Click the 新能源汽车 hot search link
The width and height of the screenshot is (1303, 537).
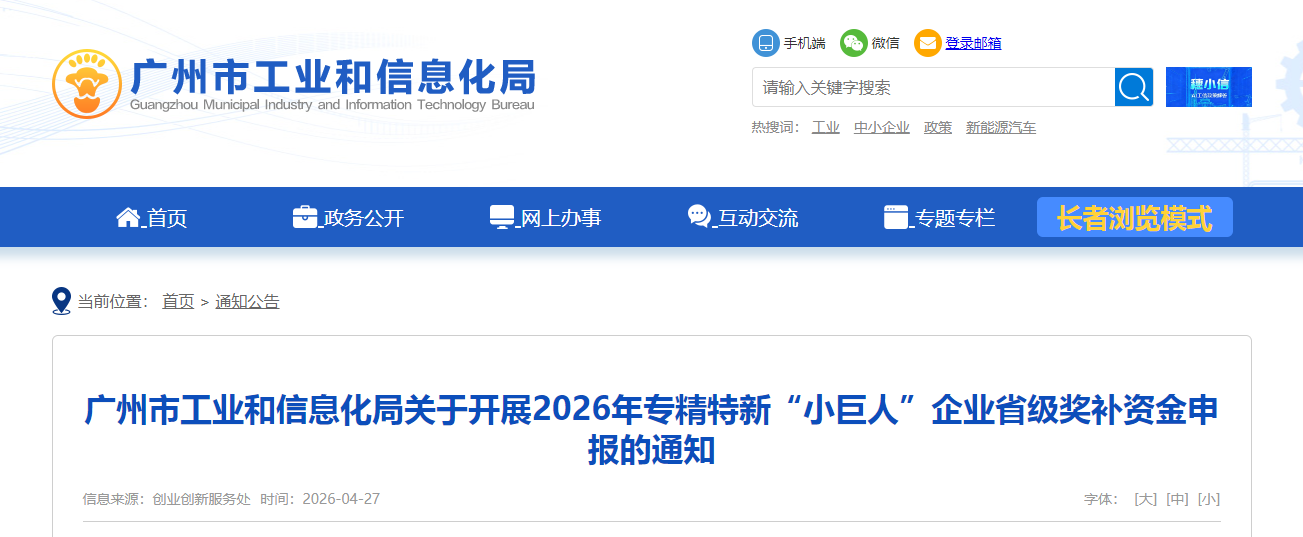click(x=1001, y=128)
